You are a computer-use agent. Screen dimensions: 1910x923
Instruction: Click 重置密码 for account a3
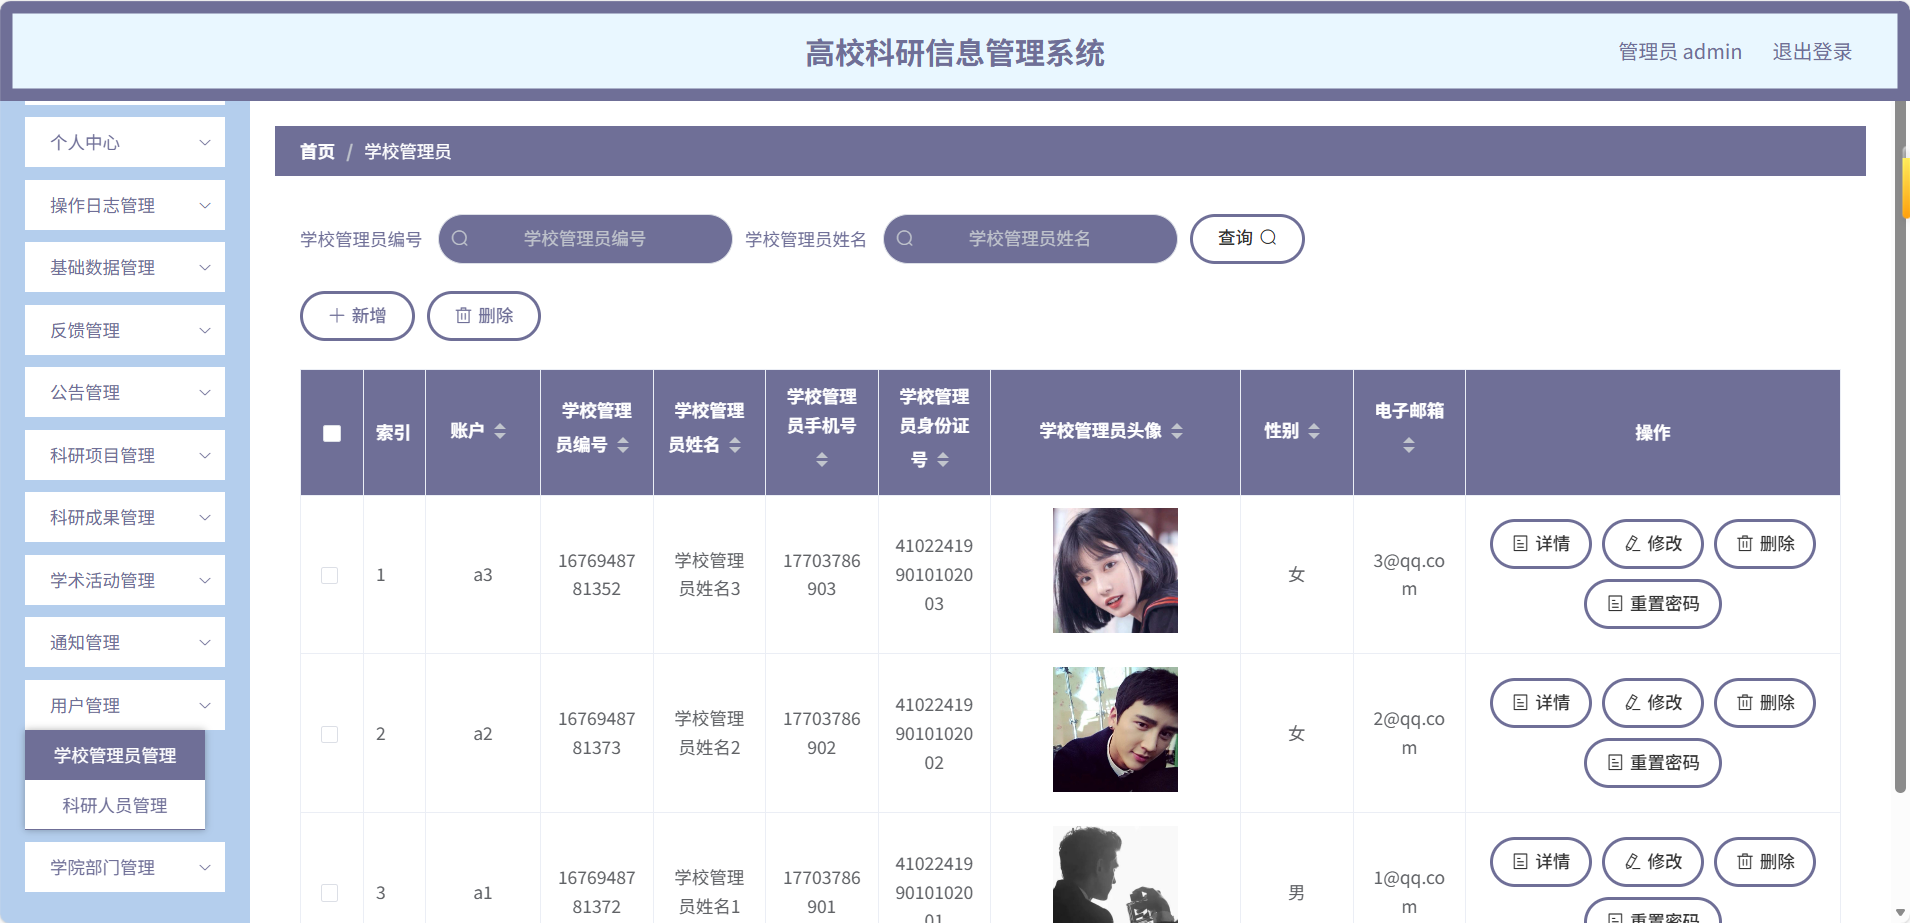tap(1653, 604)
